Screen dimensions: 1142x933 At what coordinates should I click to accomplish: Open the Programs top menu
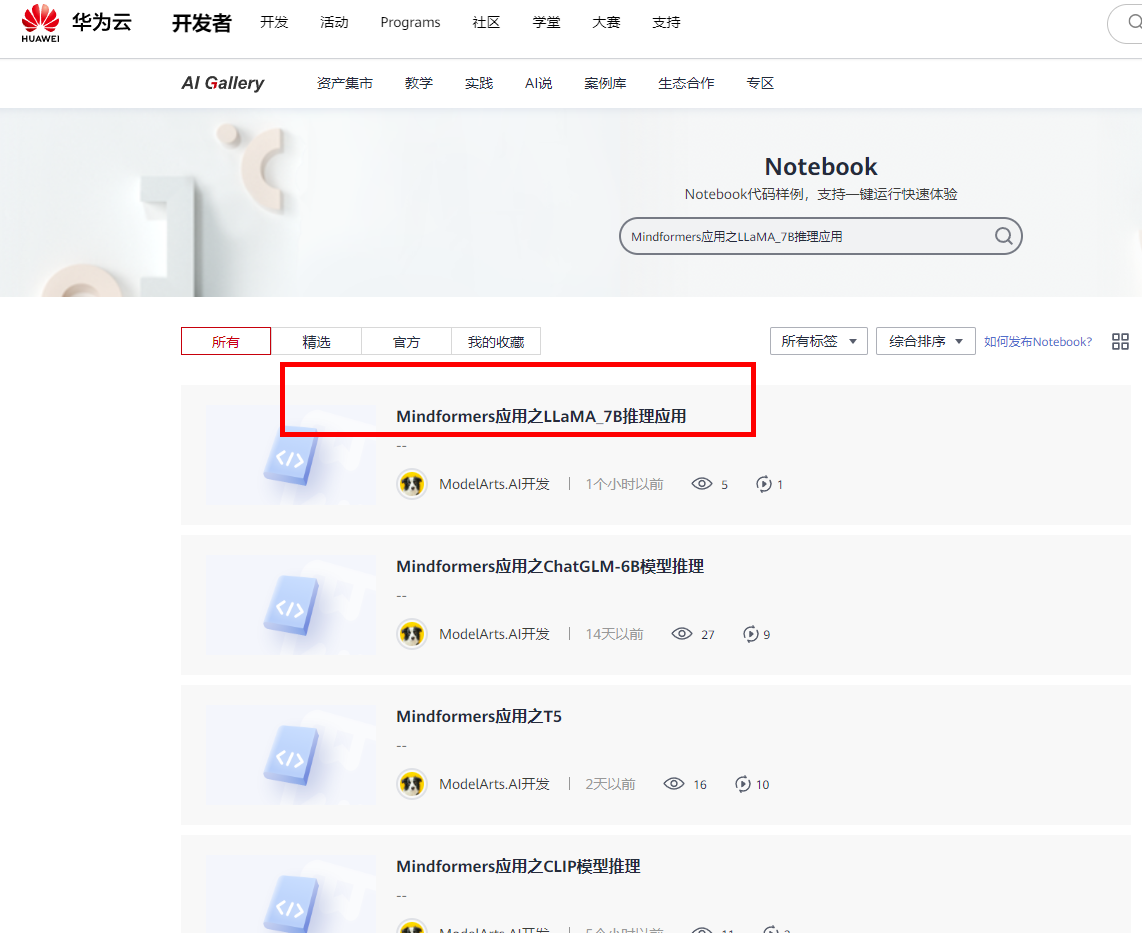tap(410, 23)
